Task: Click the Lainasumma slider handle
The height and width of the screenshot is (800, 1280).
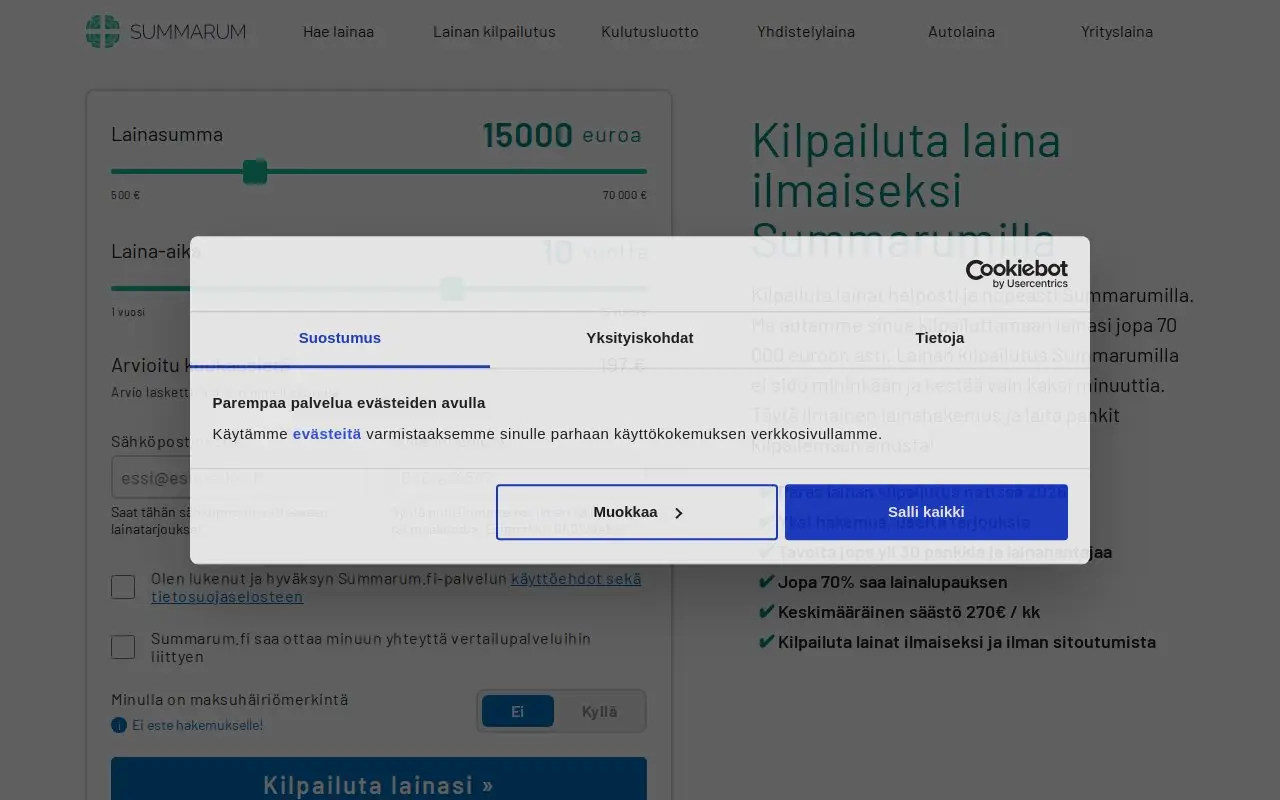Action: point(255,172)
